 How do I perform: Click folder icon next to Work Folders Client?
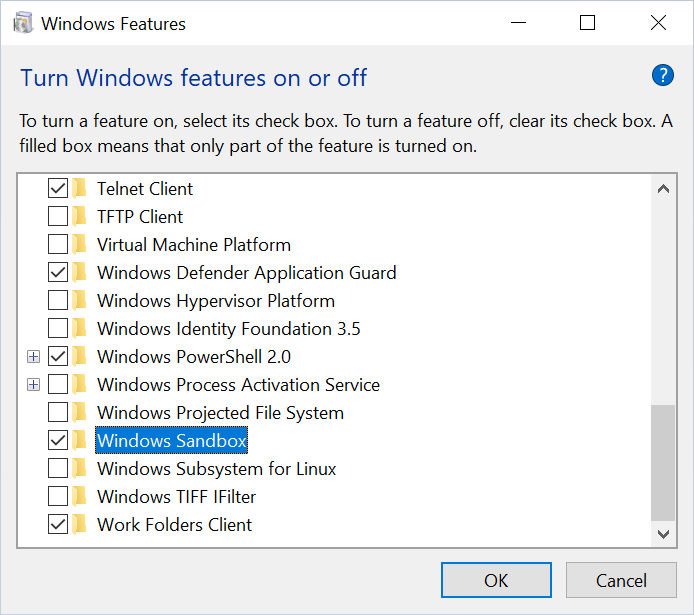click(80, 524)
